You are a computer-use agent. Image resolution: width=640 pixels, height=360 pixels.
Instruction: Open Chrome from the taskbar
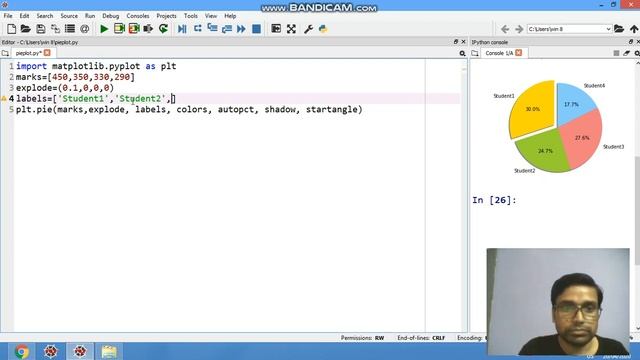point(21,351)
